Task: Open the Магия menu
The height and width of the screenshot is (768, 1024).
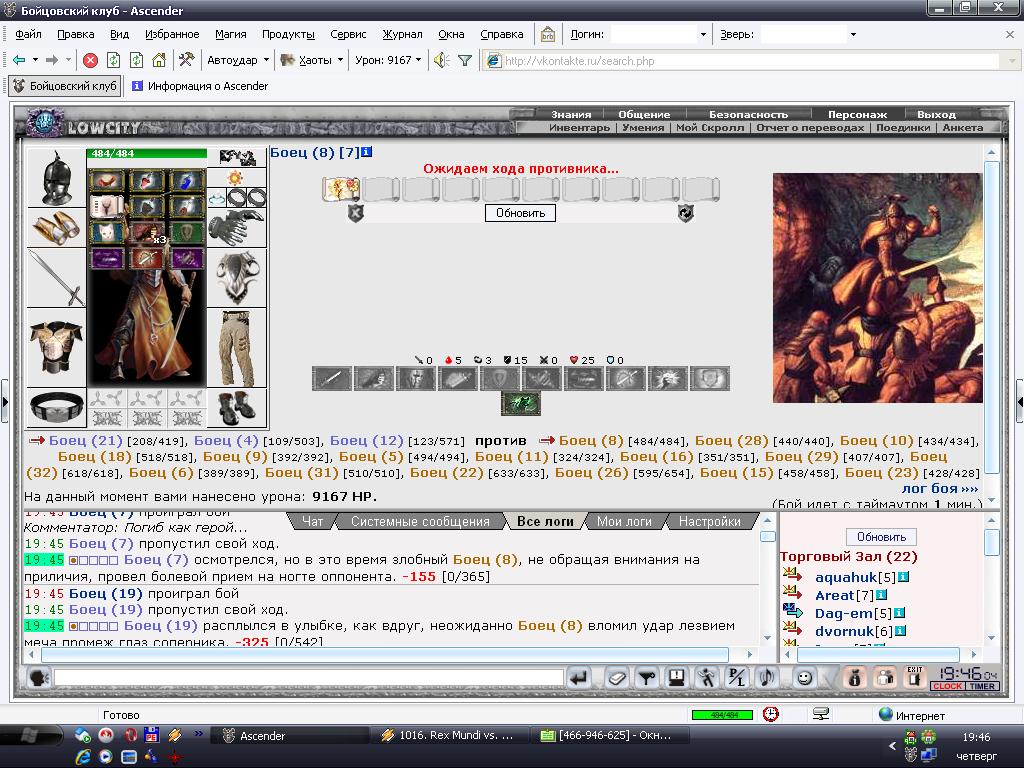Action: [x=231, y=34]
